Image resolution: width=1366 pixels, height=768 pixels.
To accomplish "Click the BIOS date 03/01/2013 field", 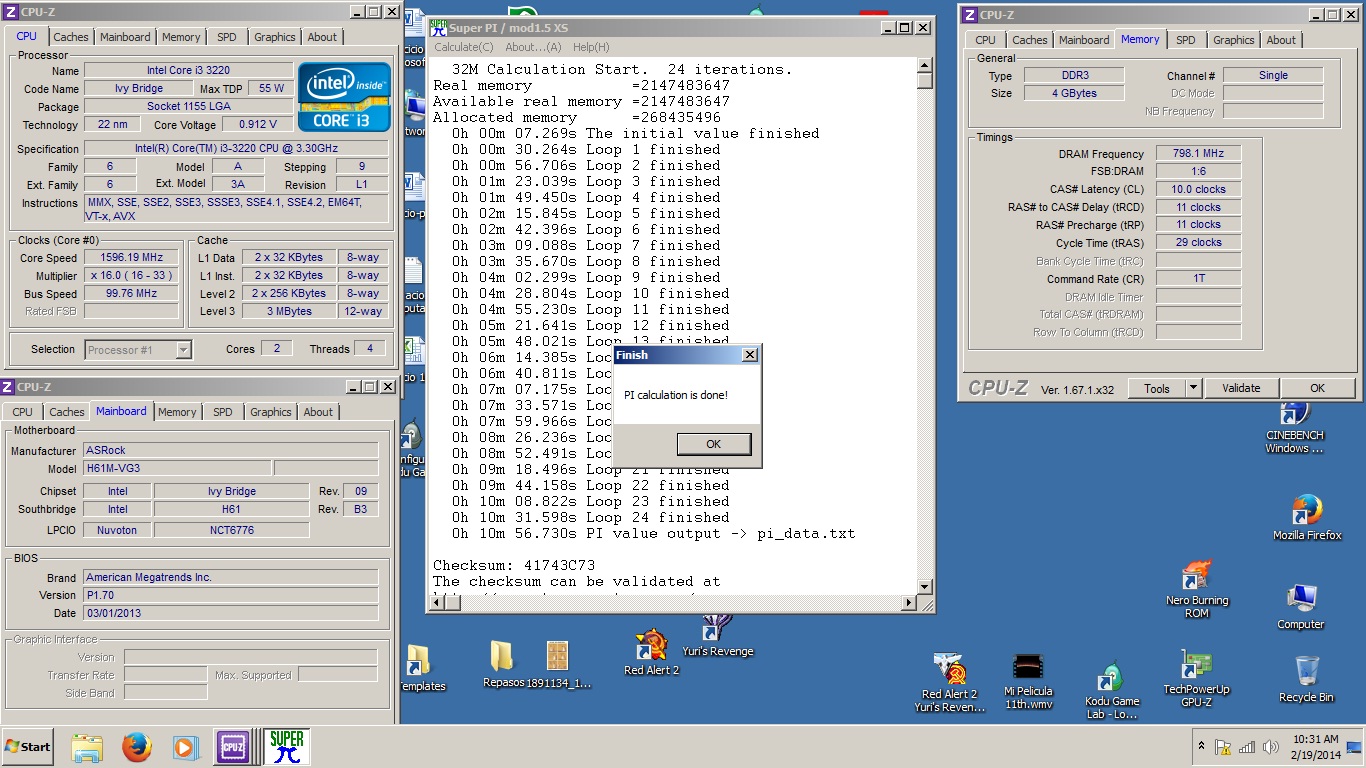I will 231,613.
